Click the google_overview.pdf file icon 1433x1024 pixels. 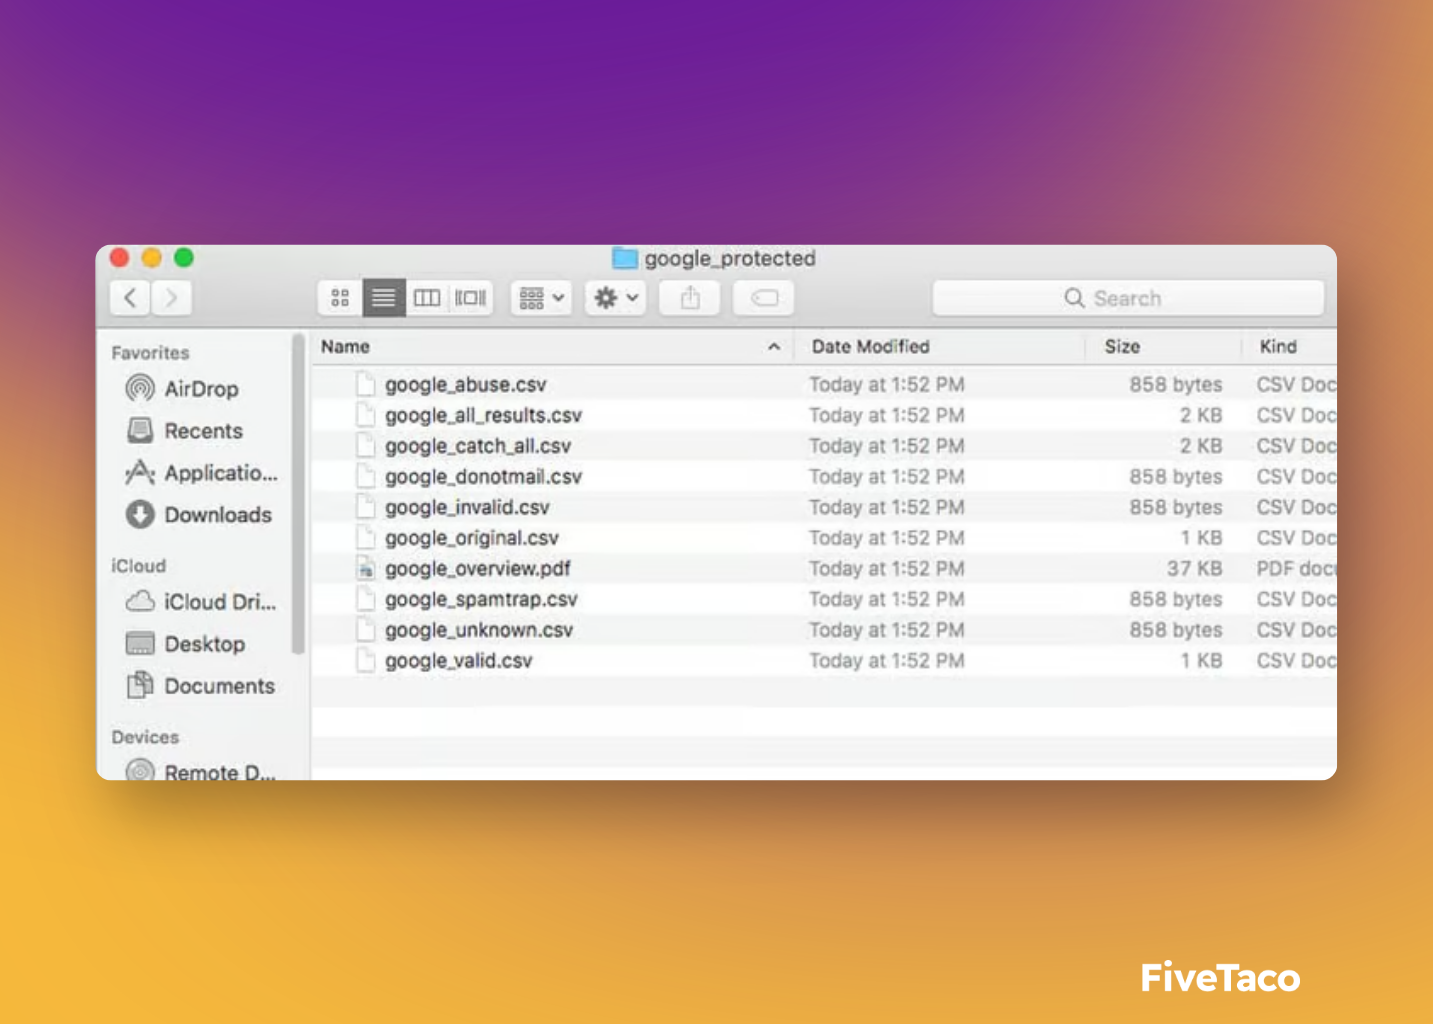[x=366, y=568]
